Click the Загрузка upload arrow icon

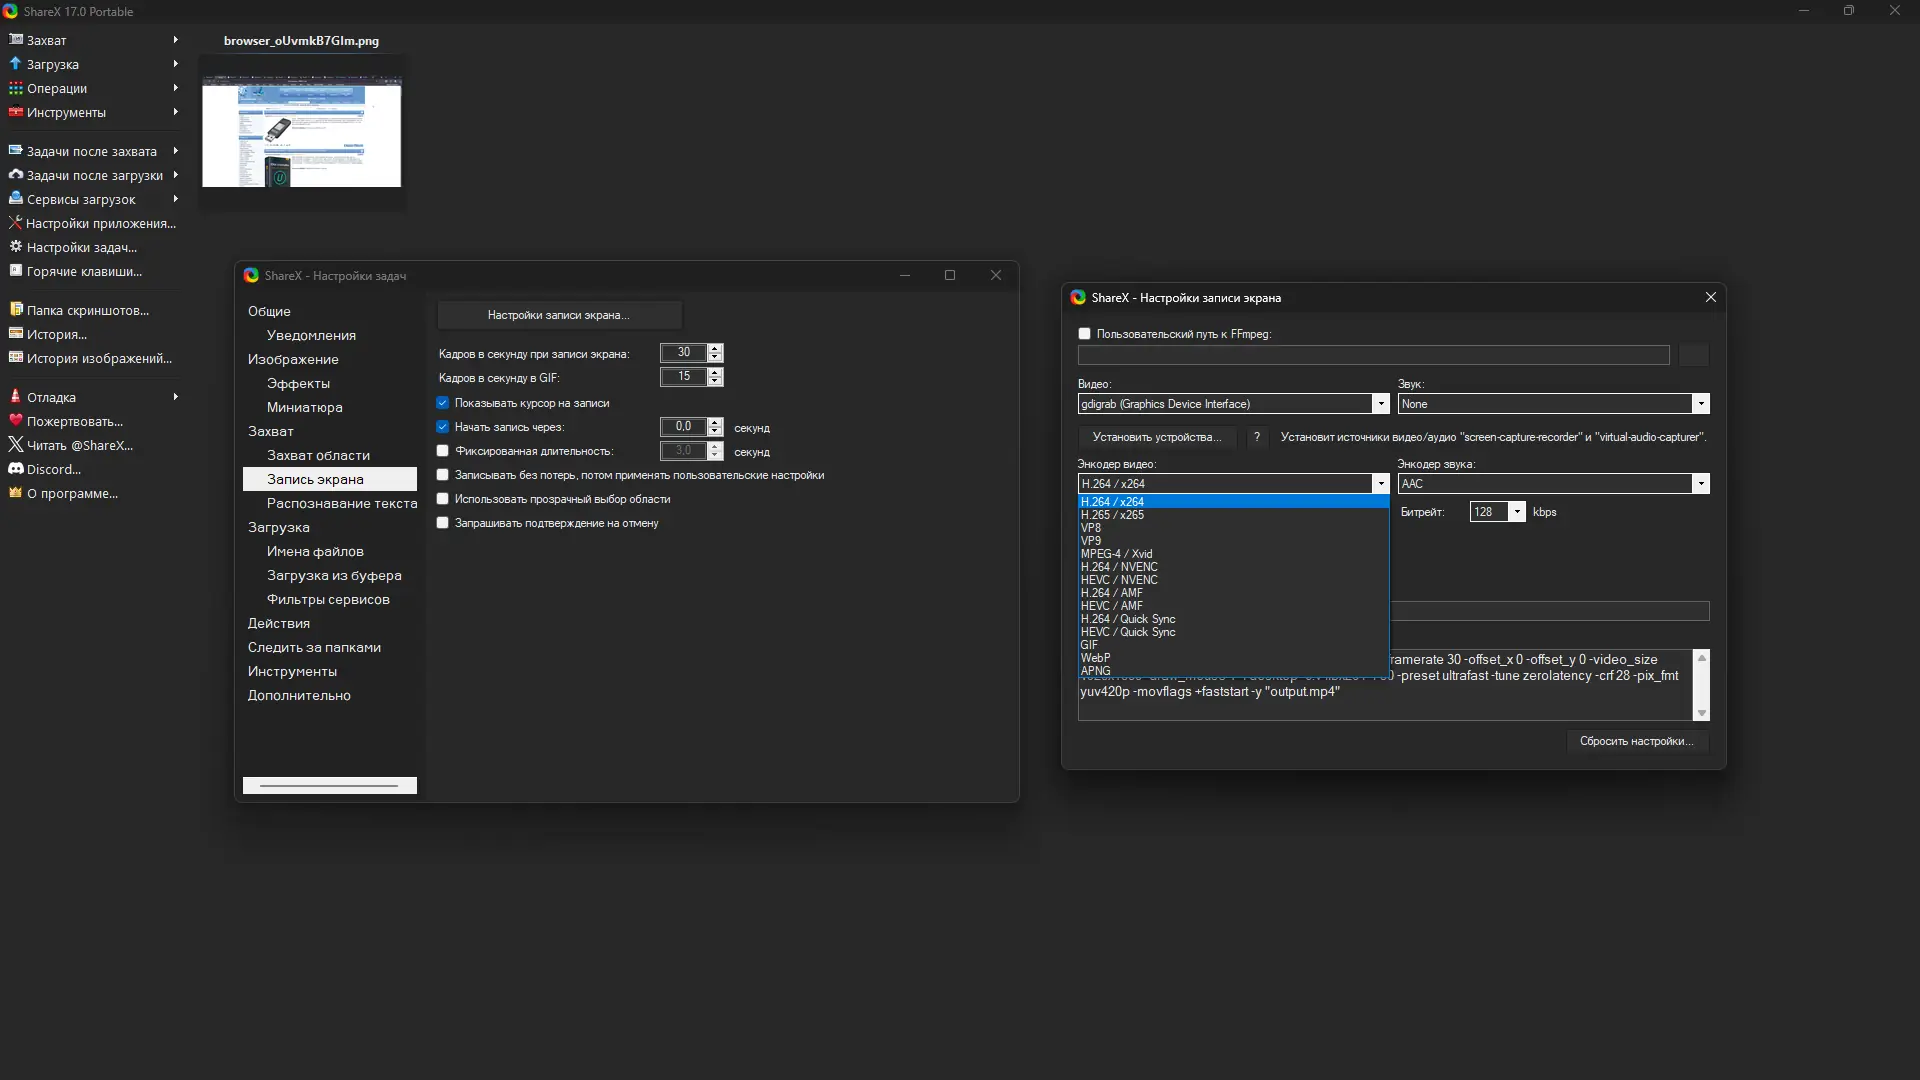click(x=15, y=63)
